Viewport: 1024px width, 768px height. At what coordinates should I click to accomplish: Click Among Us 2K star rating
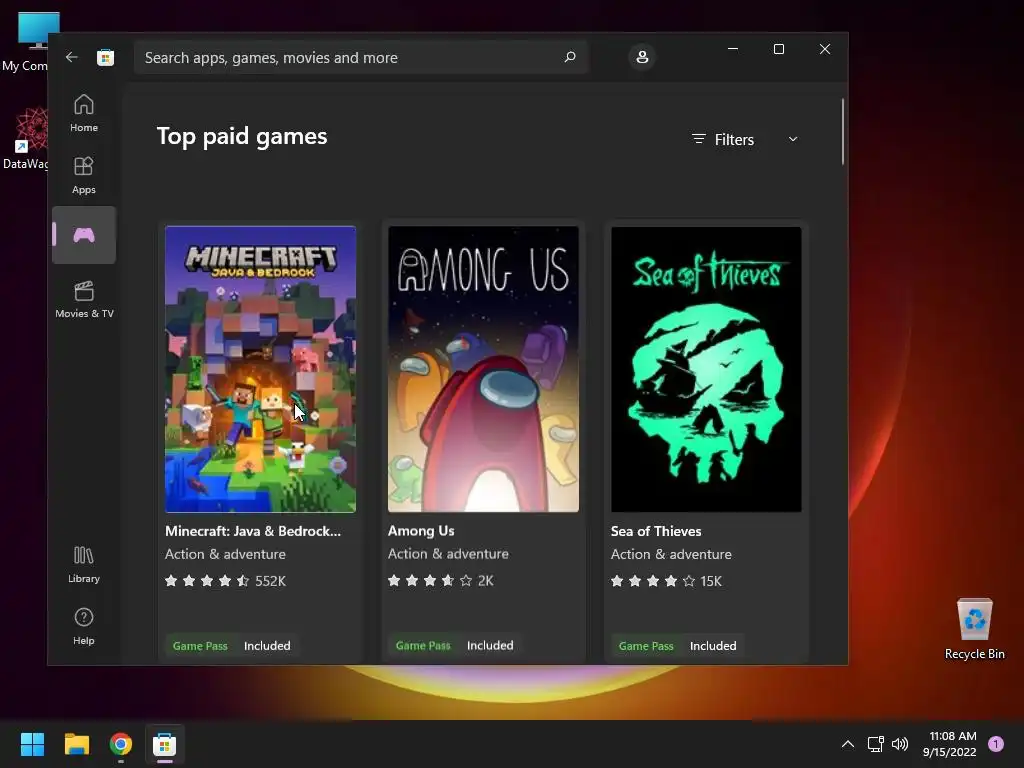tap(441, 581)
